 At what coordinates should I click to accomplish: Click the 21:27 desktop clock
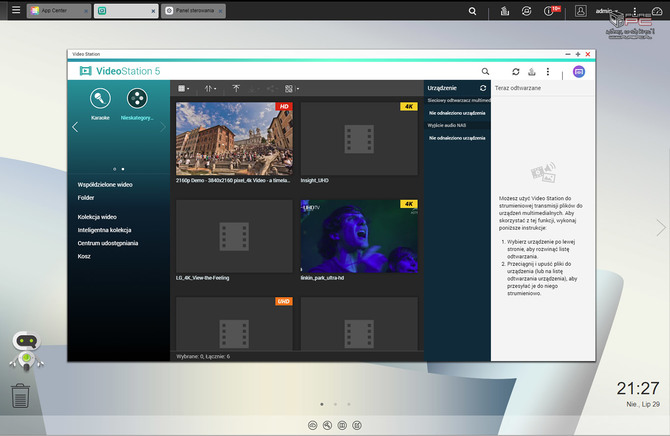point(638,388)
